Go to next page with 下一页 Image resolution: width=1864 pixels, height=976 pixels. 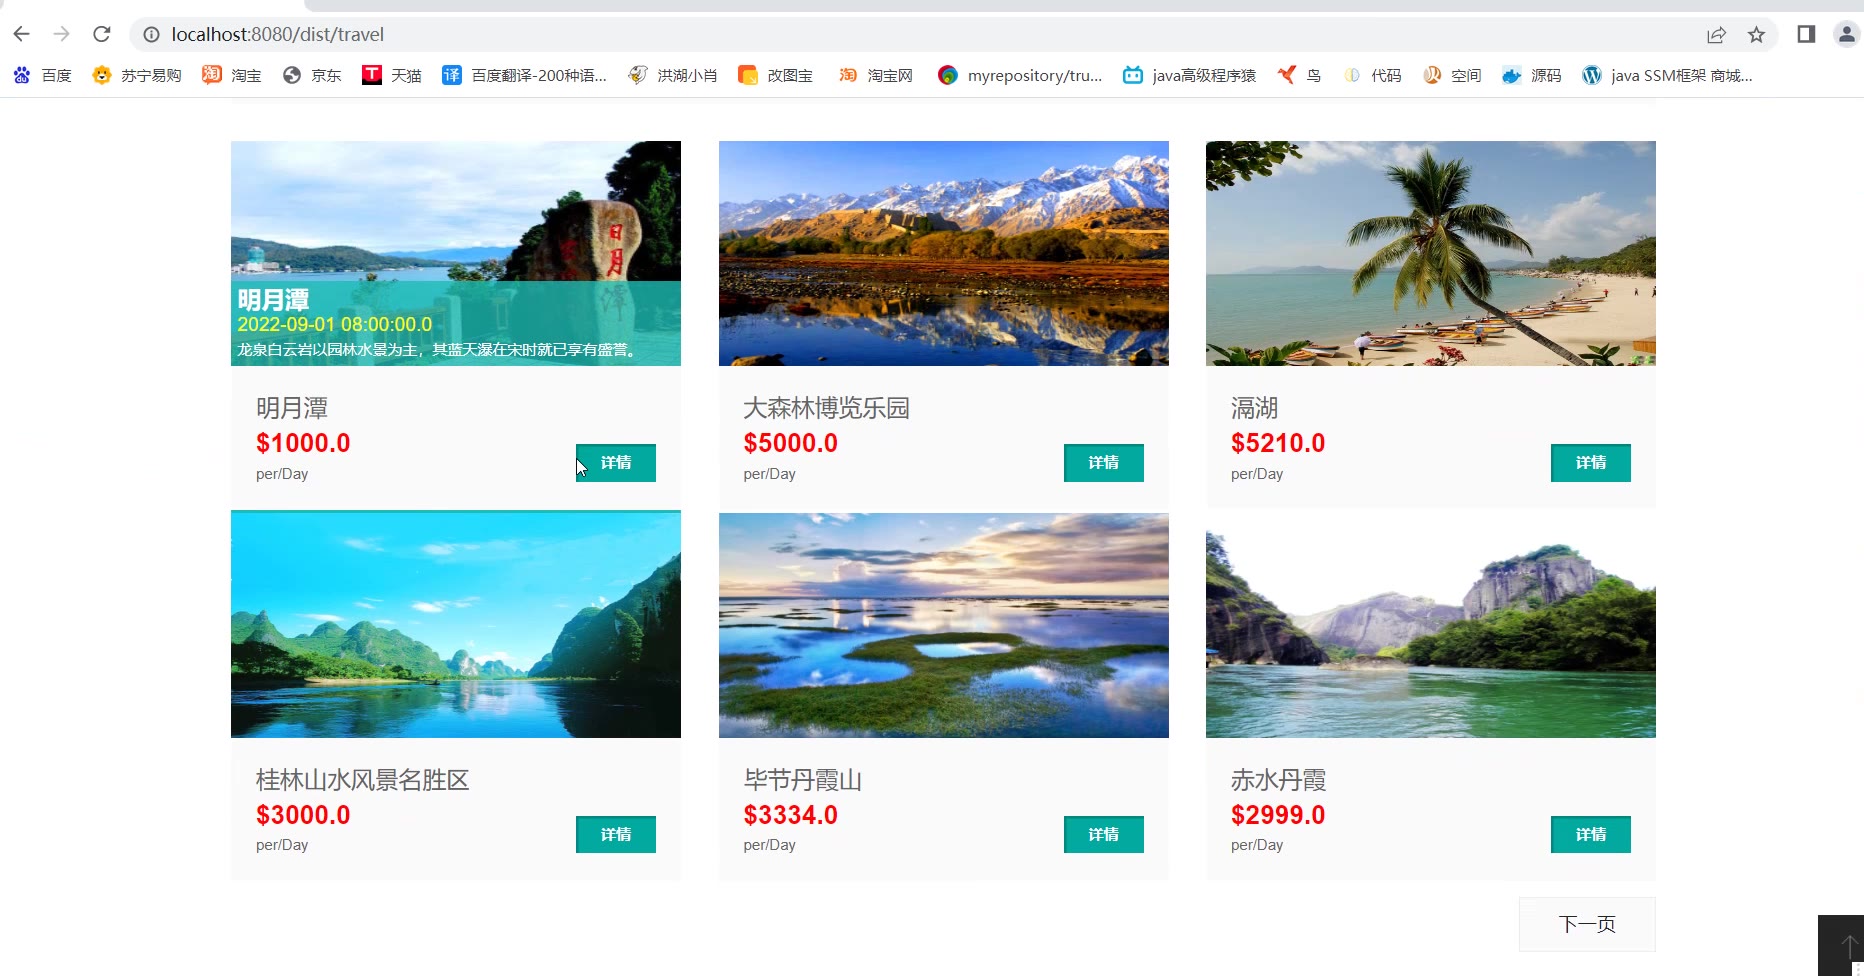[1587, 924]
